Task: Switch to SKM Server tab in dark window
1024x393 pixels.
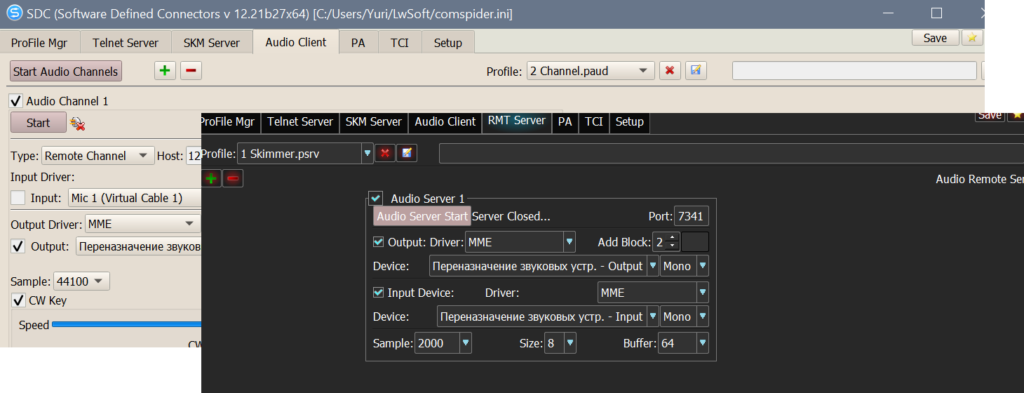Action: point(374,122)
